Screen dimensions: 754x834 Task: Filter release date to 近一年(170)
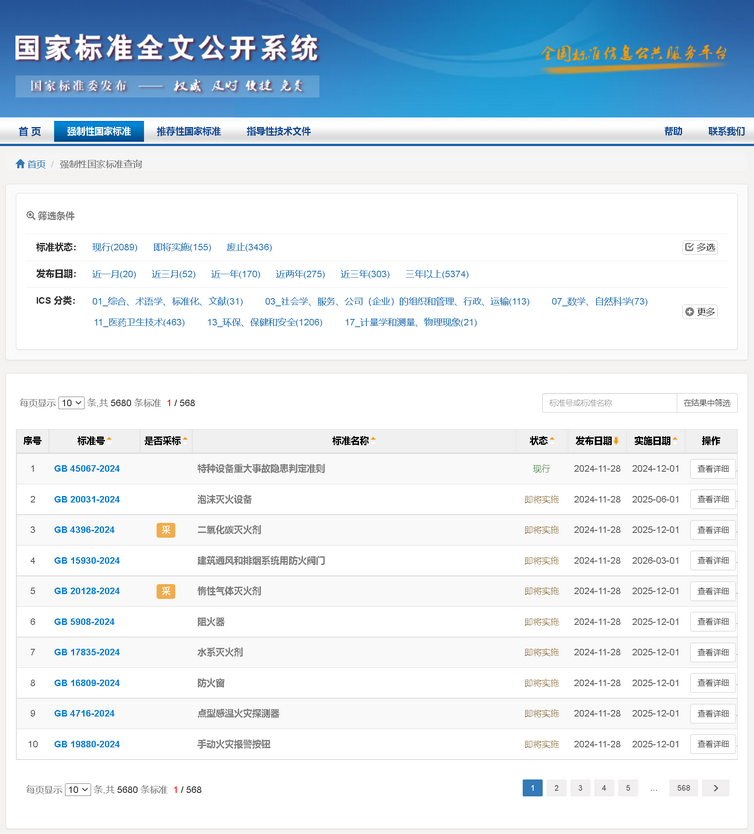point(235,274)
